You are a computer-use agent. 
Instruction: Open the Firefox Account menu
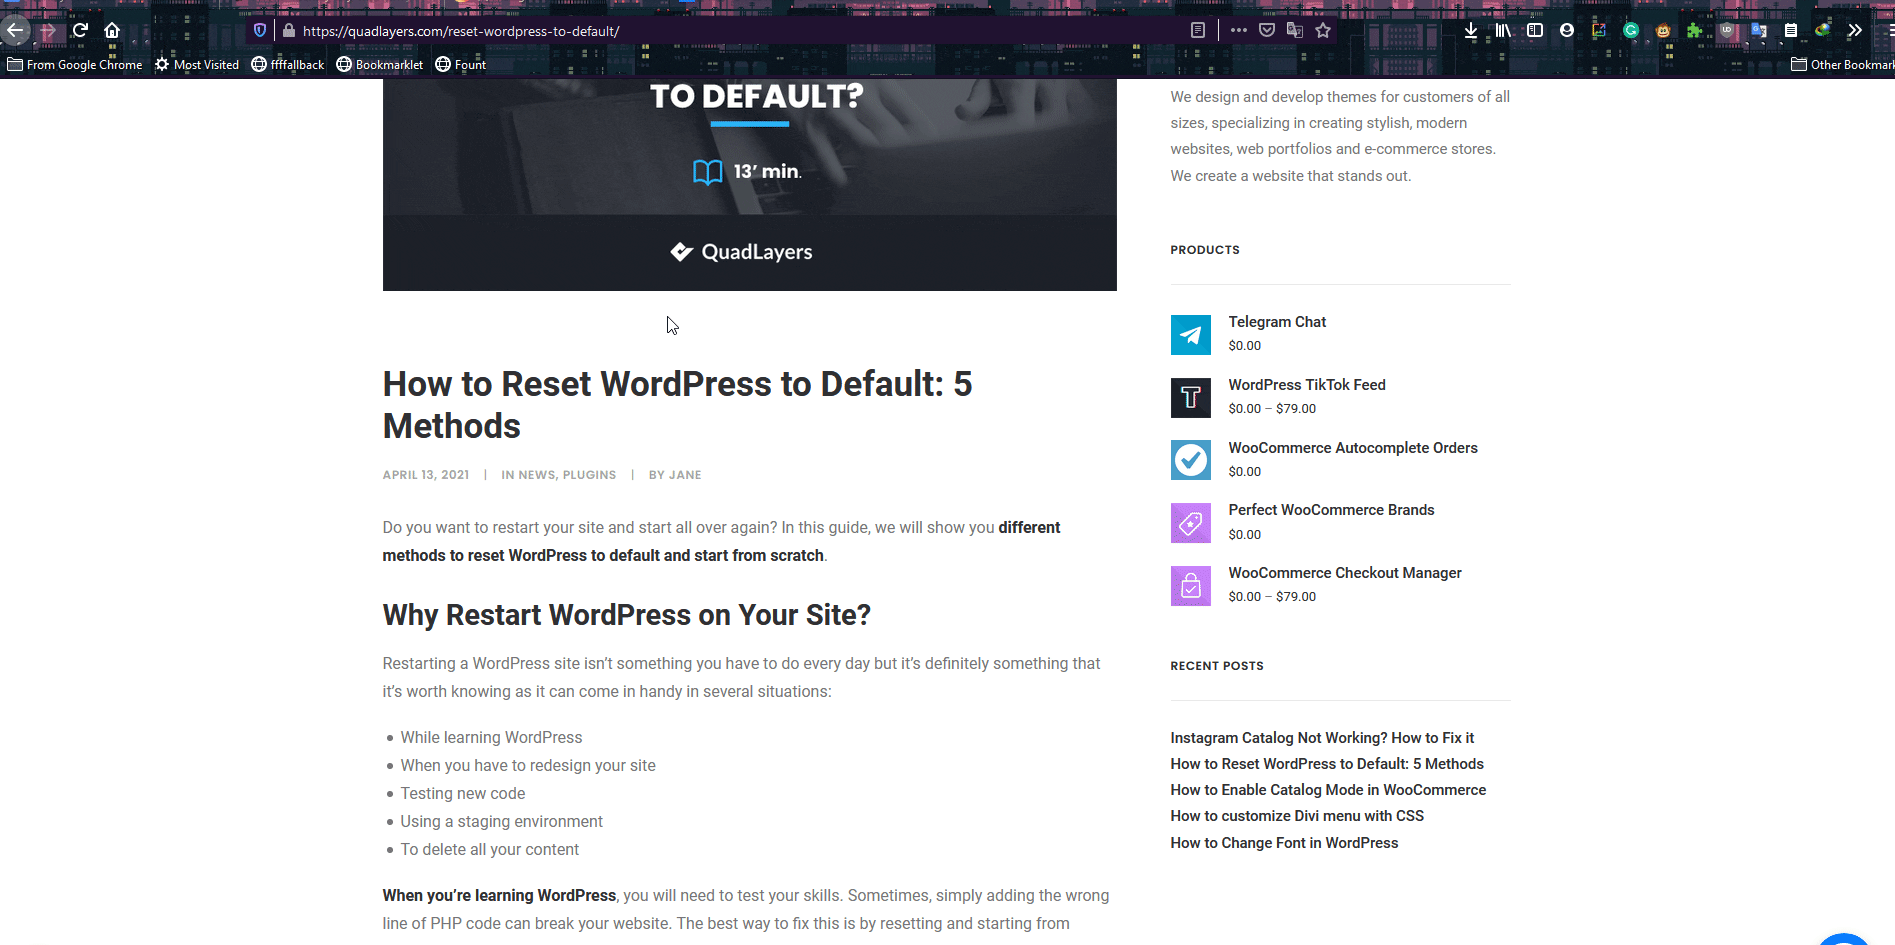(1567, 31)
